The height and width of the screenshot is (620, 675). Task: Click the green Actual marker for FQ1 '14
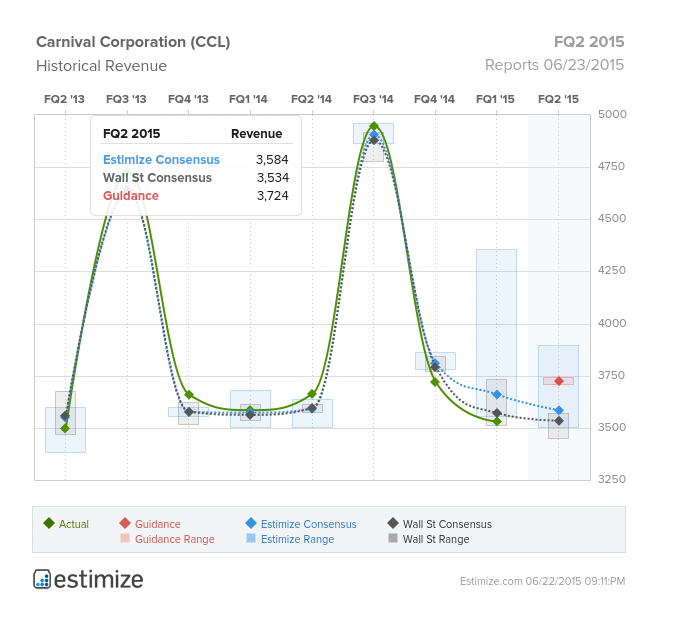pos(250,409)
